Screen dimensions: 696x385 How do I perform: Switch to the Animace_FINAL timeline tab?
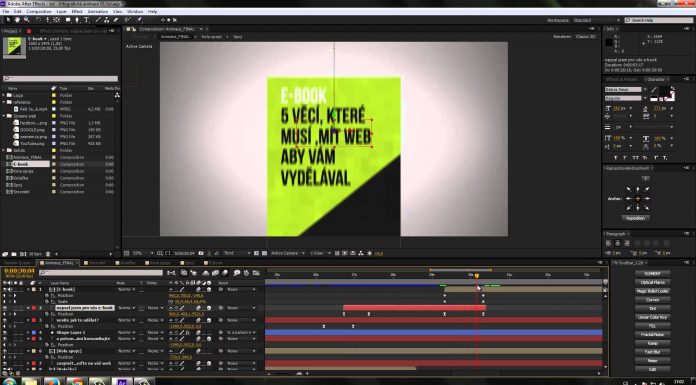pyautogui.click(x=59, y=263)
